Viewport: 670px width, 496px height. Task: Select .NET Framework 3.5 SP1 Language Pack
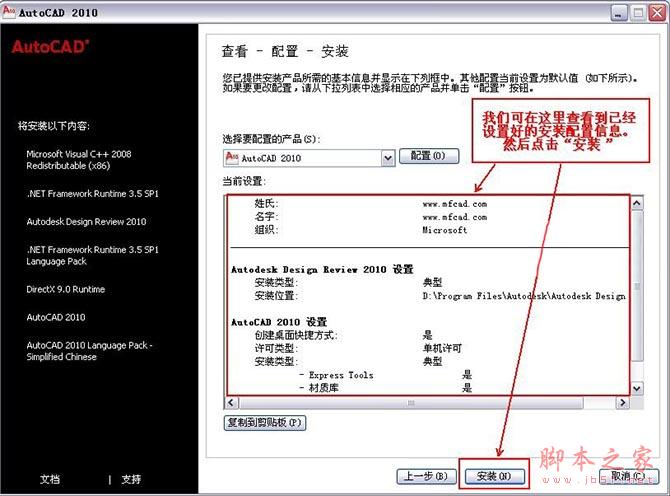92,255
